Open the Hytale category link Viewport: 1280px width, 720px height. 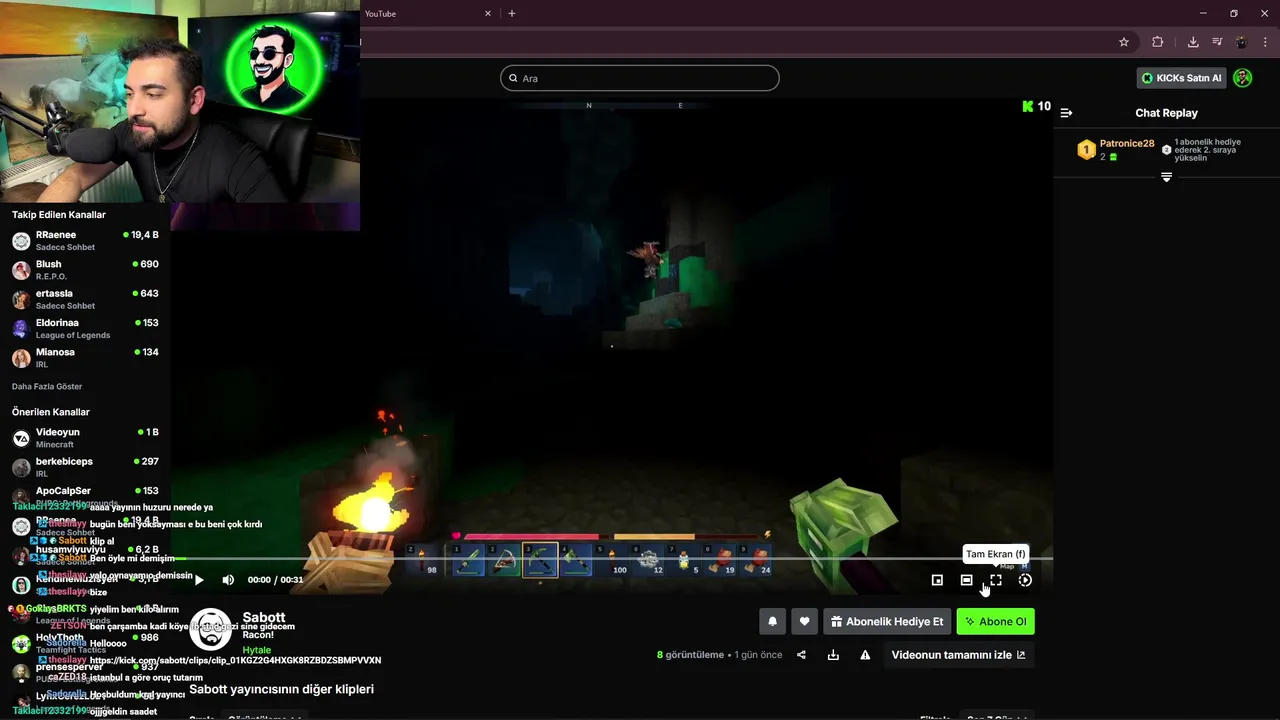click(257, 650)
